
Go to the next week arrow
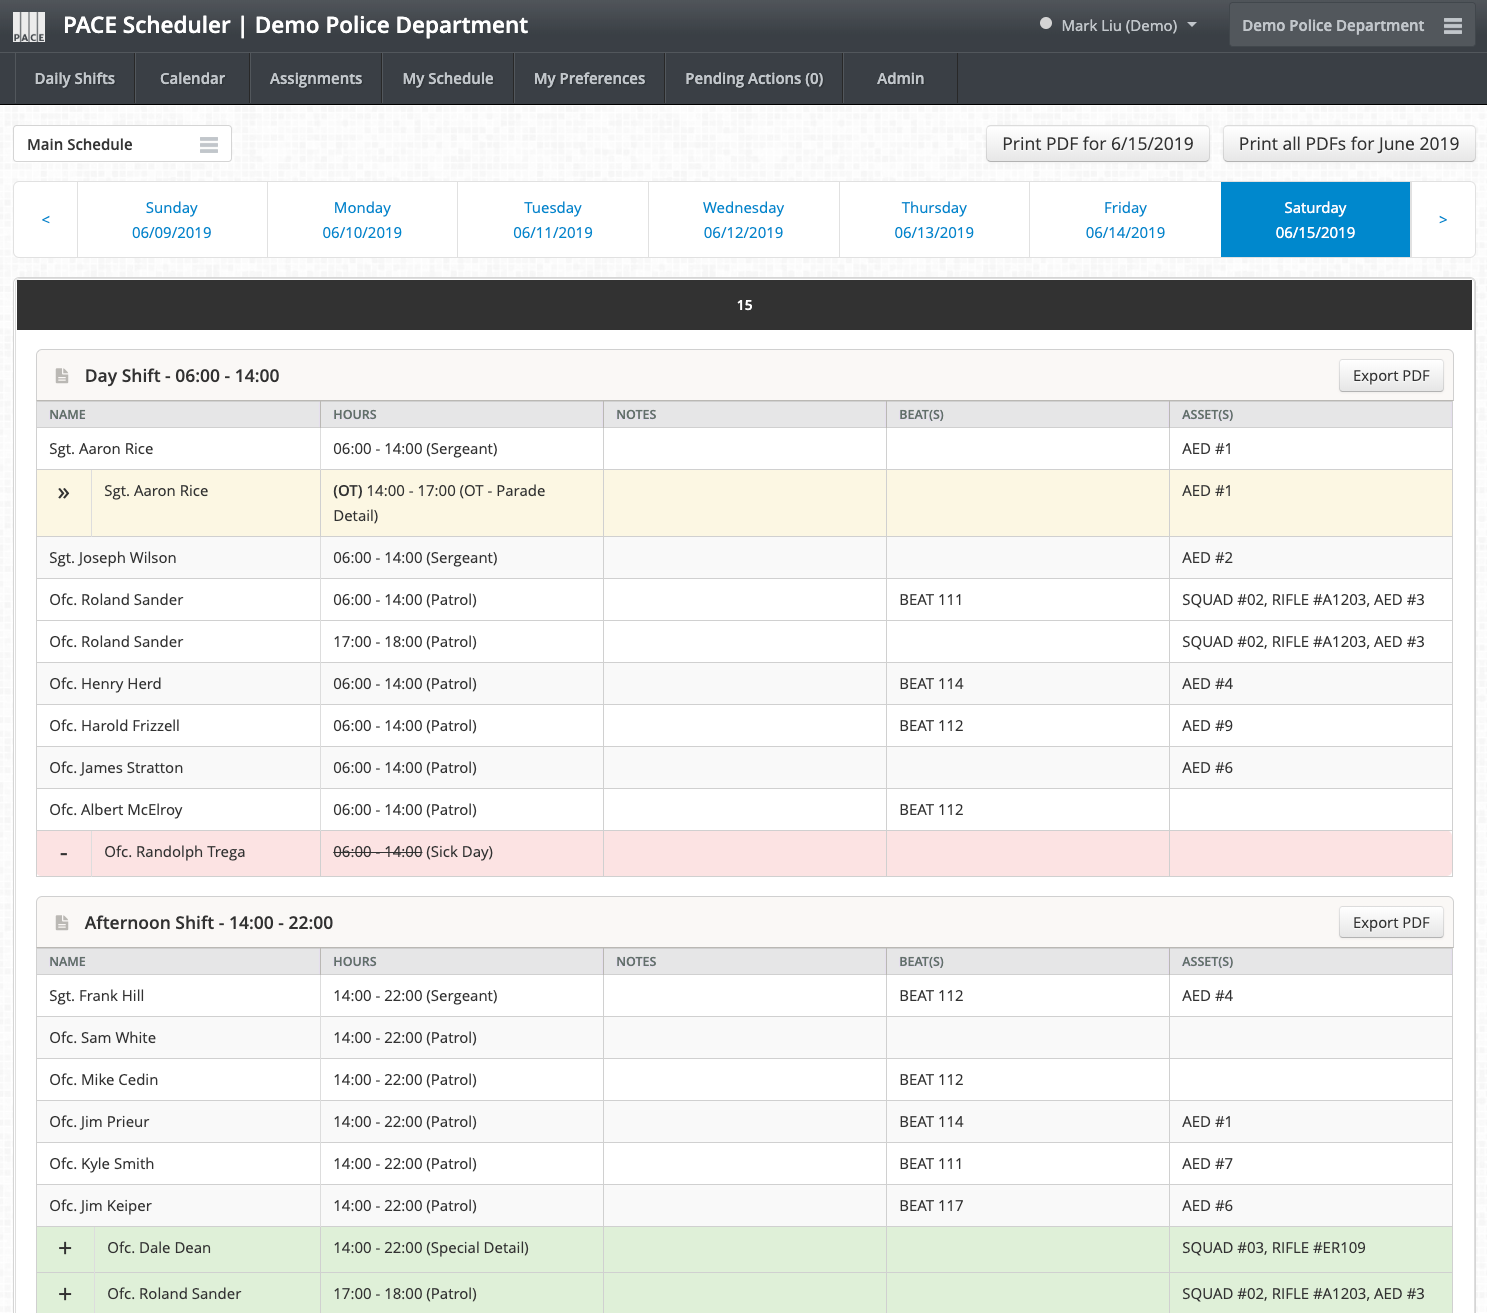[x=1442, y=220]
